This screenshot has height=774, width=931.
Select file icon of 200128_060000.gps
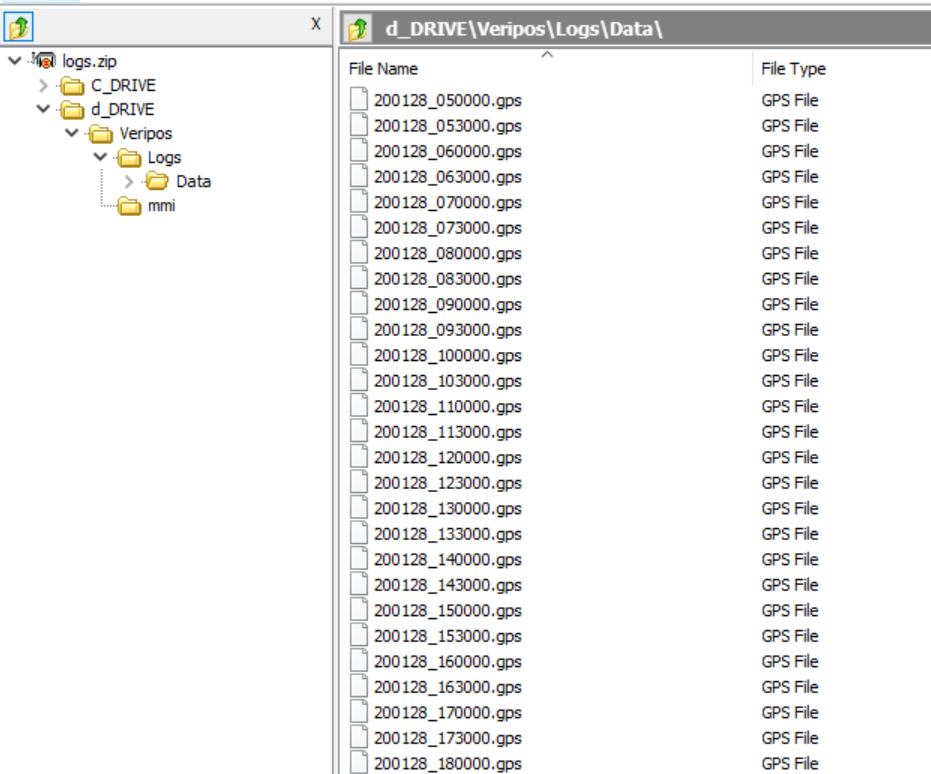[359, 150]
